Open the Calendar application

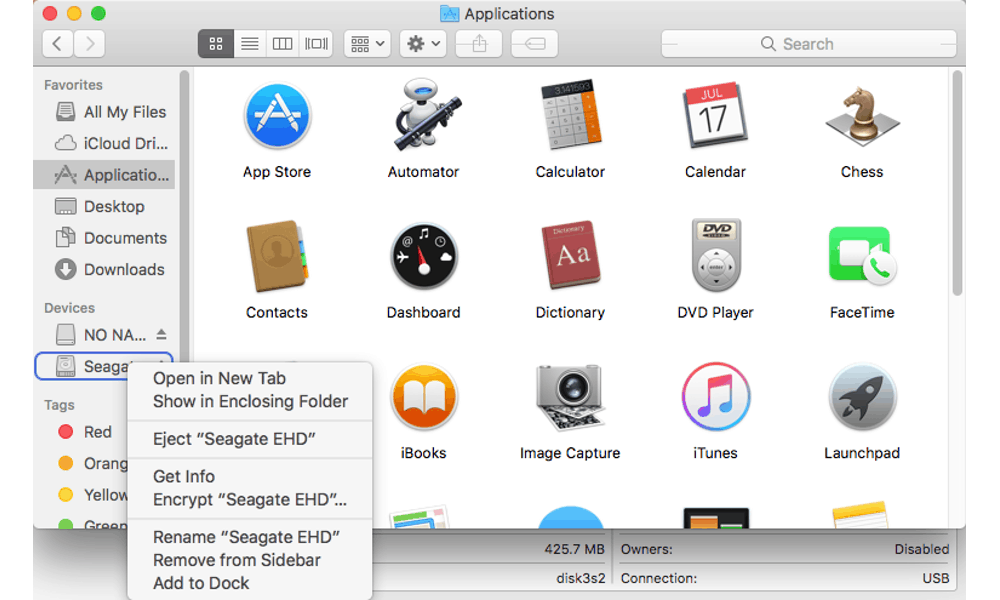[715, 115]
